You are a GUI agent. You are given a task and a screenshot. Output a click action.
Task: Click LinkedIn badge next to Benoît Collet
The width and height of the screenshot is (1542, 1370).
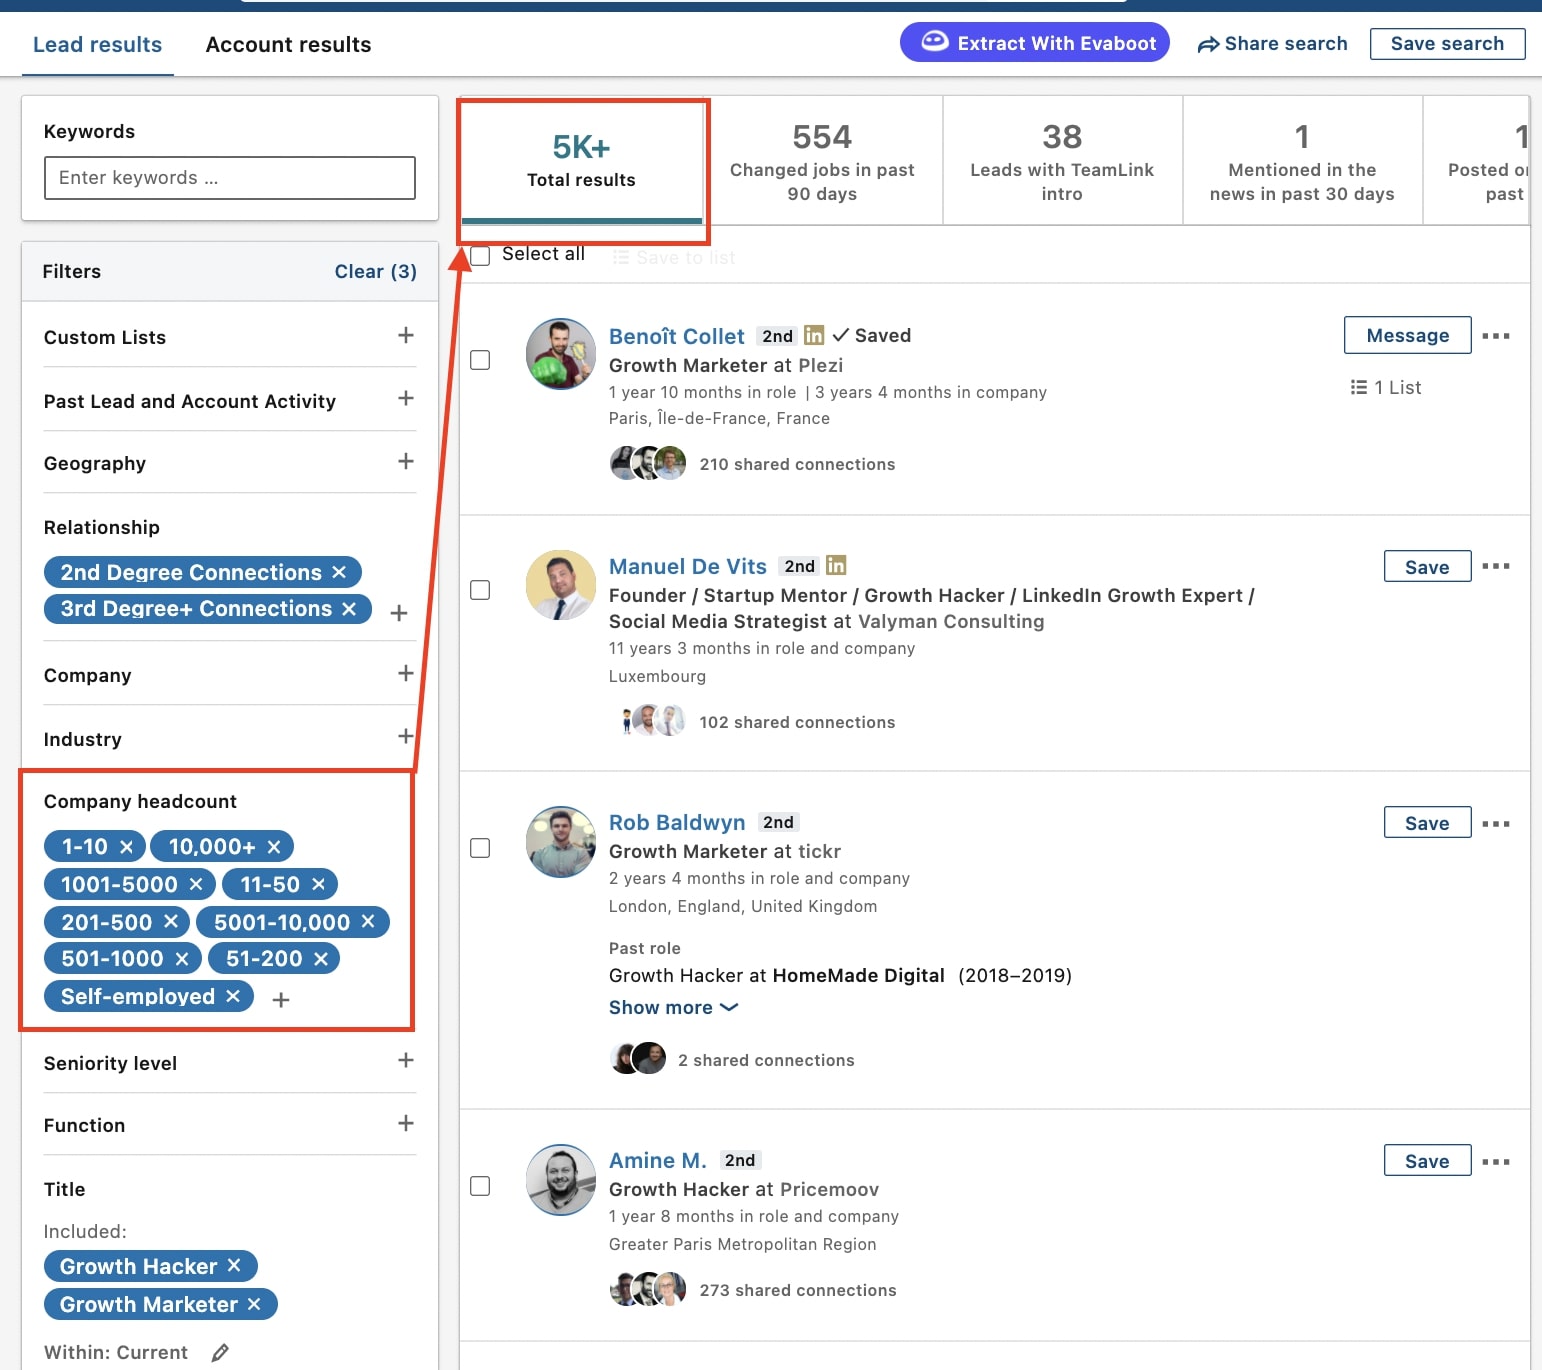pyautogui.click(x=814, y=335)
